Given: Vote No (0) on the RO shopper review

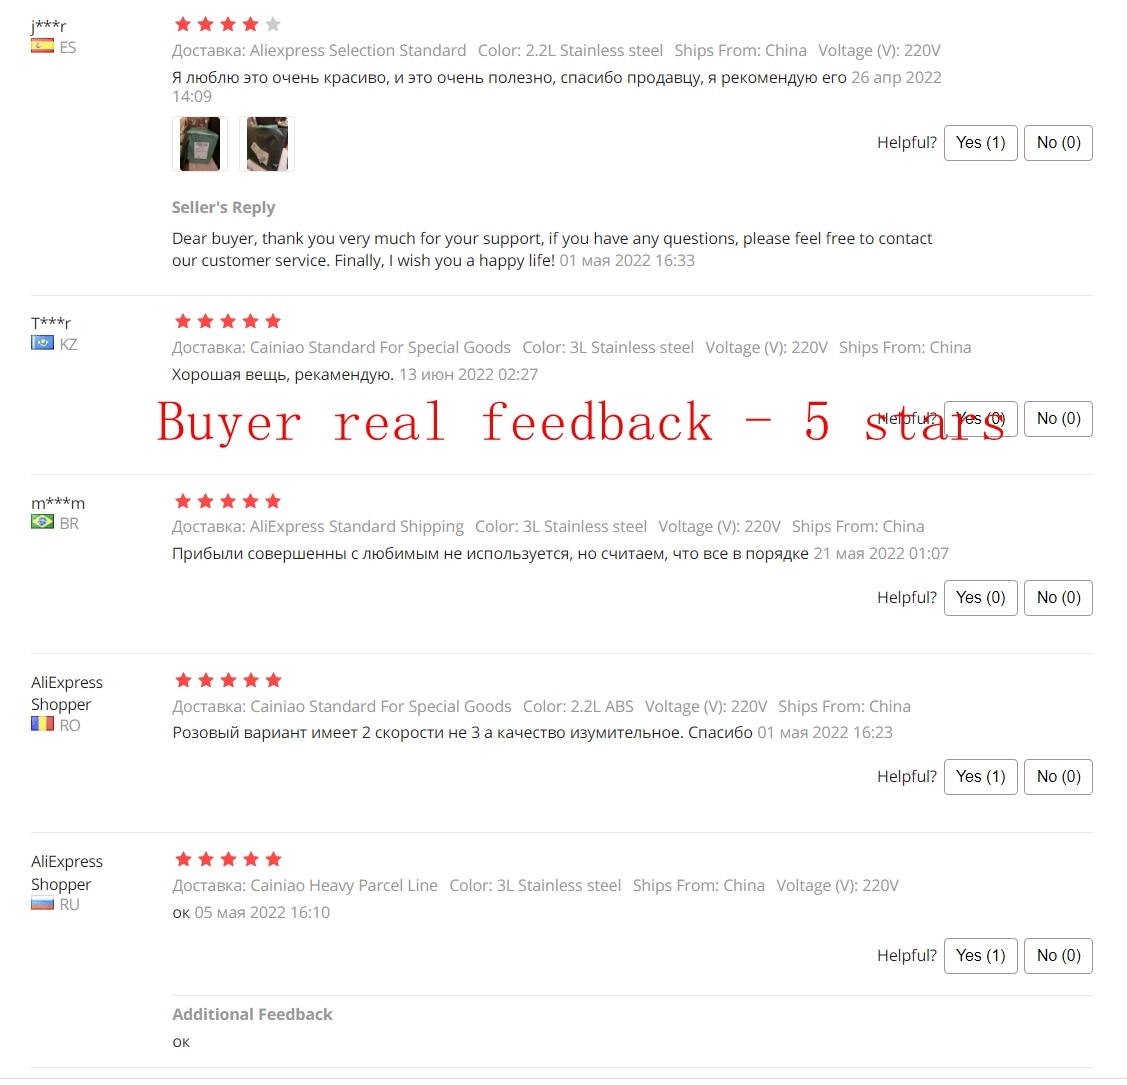Looking at the screenshot, I should (x=1058, y=777).
